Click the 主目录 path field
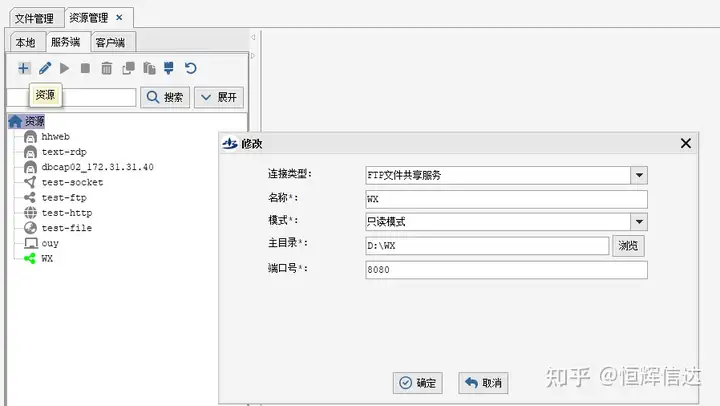The height and width of the screenshot is (406, 720). tap(487, 246)
